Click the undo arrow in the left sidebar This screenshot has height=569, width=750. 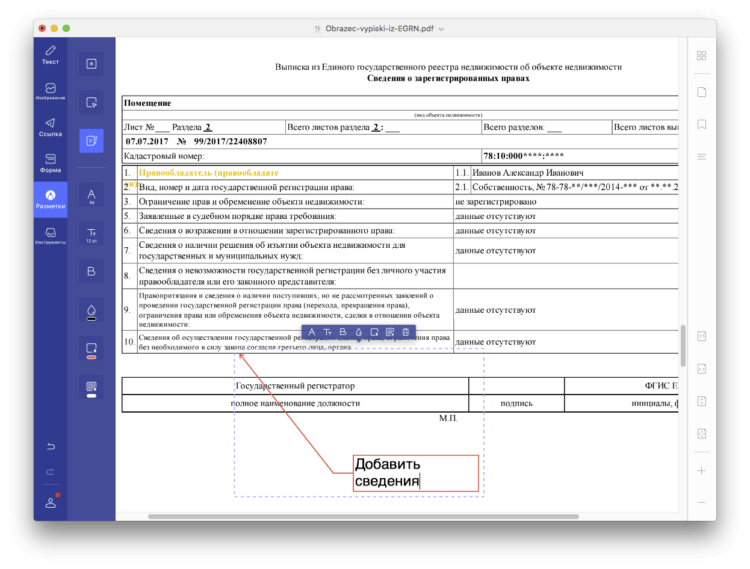[50, 446]
